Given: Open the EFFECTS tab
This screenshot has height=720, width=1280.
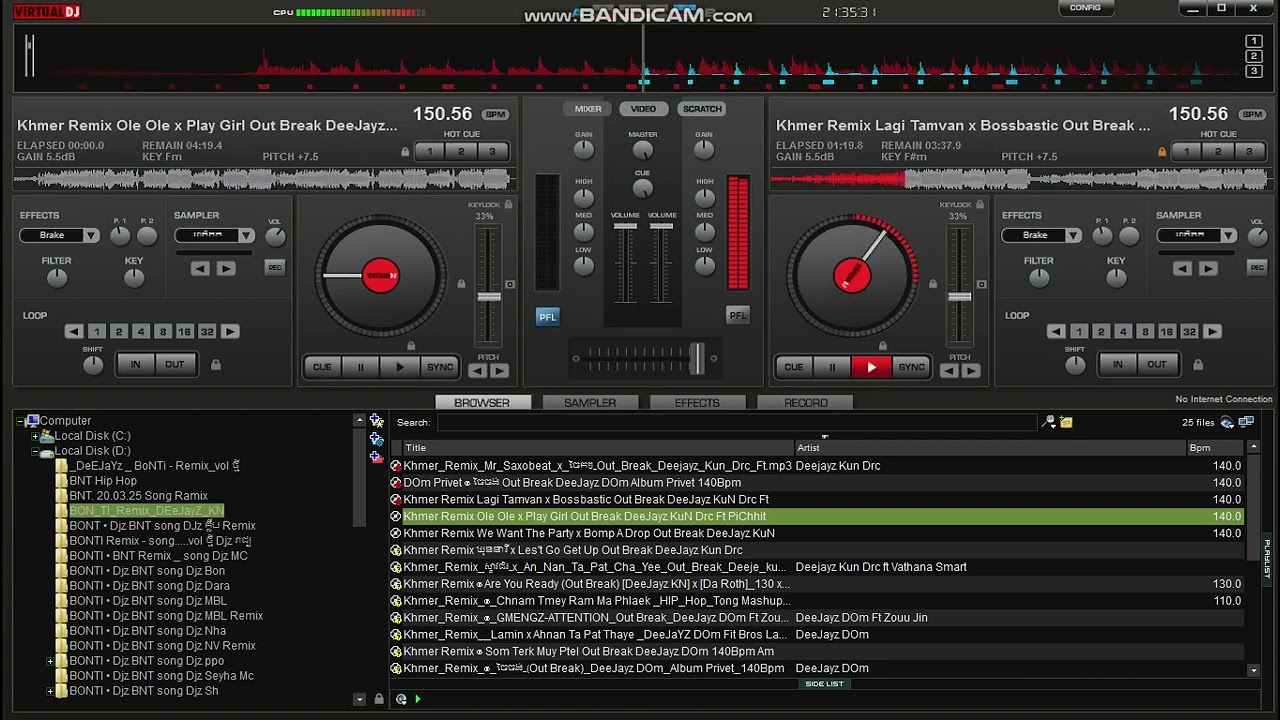Looking at the screenshot, I should (x=697, y=403).
